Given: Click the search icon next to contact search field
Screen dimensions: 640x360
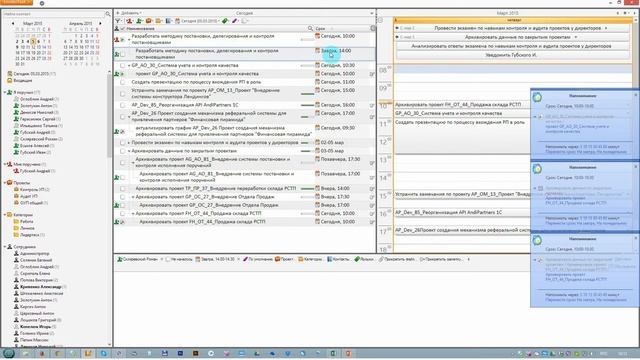Looking at the screenshot, I should coord(108,14).
